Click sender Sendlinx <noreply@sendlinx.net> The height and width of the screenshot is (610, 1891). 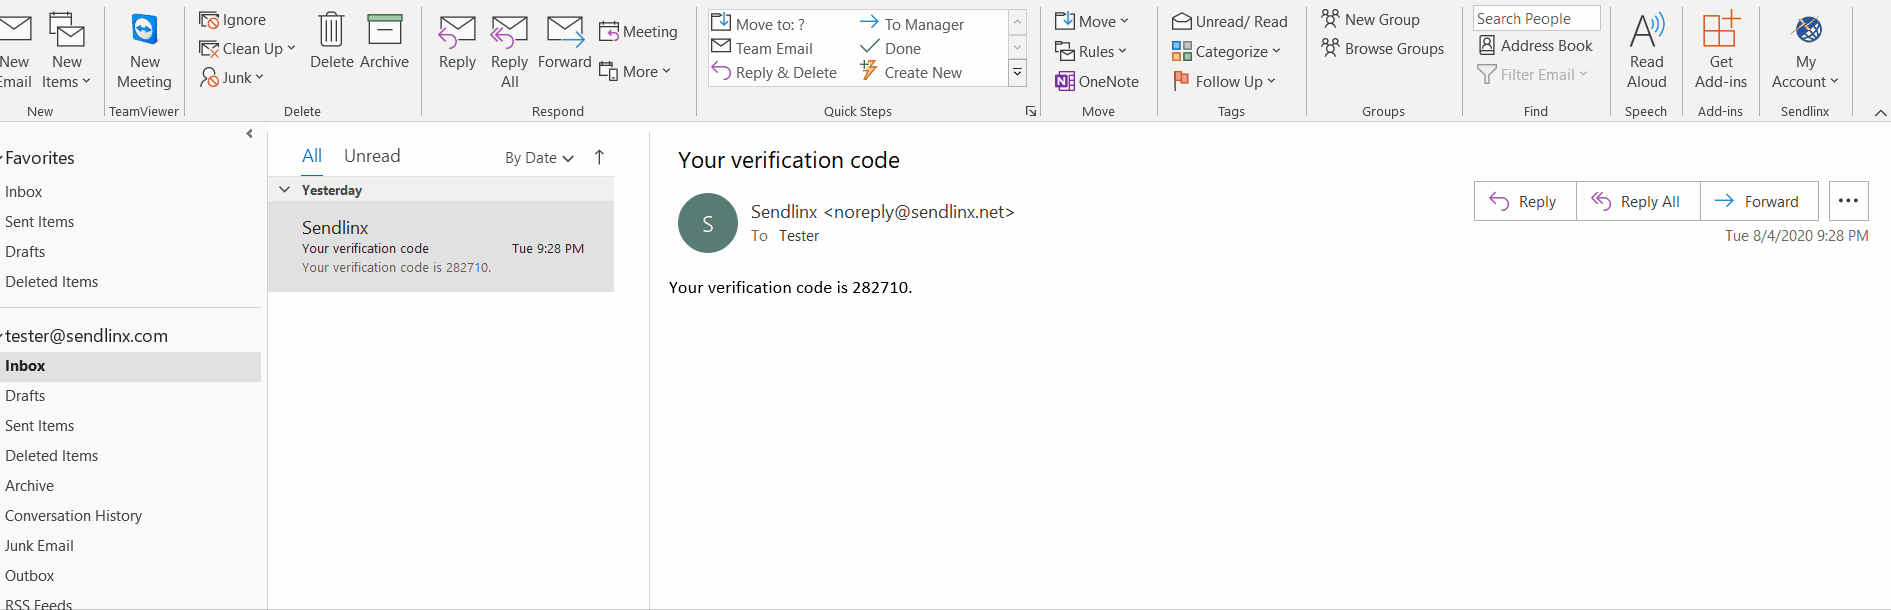pyautogui.click(x=882, y=211)
